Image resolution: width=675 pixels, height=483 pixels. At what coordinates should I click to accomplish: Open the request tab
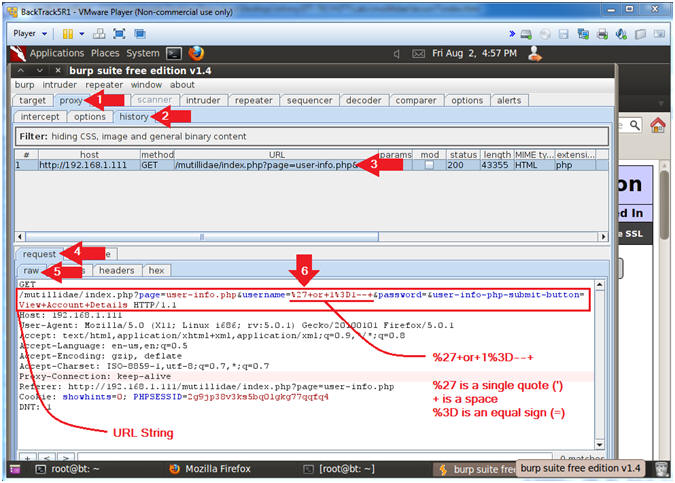[x=39, y=254]
